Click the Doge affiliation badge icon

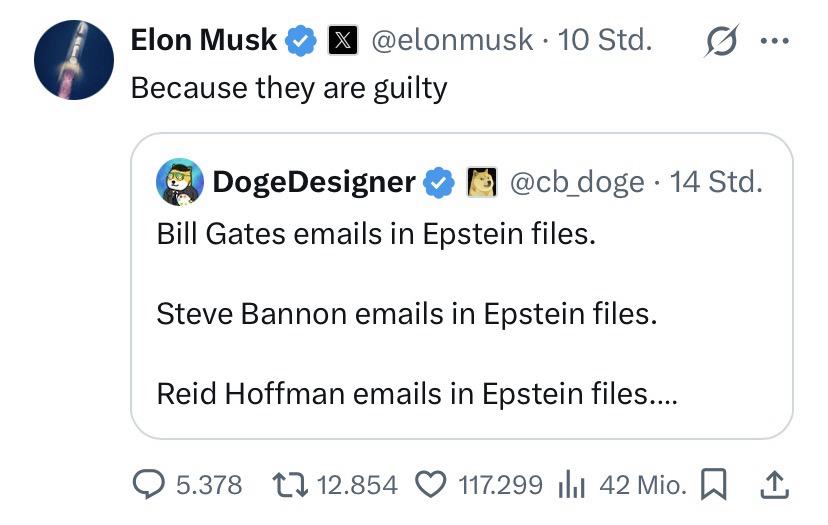pos(482,182)
